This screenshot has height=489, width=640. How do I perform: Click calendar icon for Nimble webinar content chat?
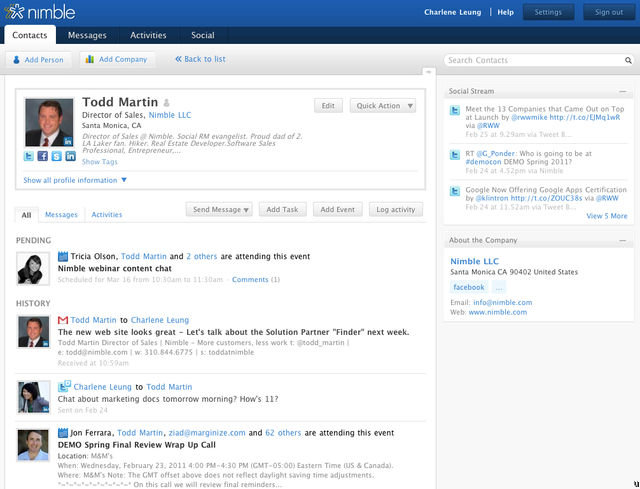(62, 256)
